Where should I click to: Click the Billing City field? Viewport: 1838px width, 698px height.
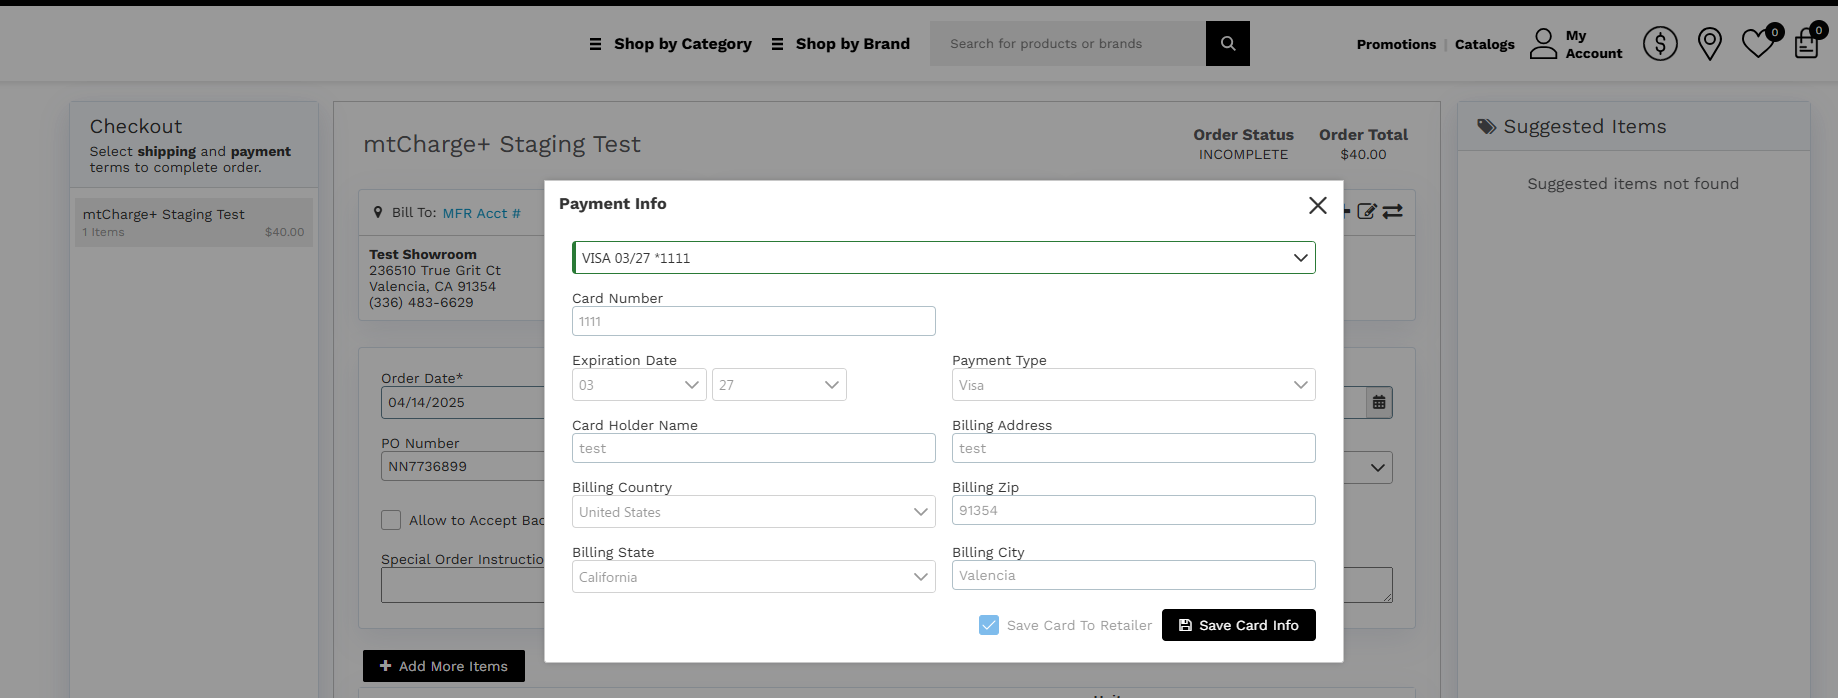pos(1134,575)
